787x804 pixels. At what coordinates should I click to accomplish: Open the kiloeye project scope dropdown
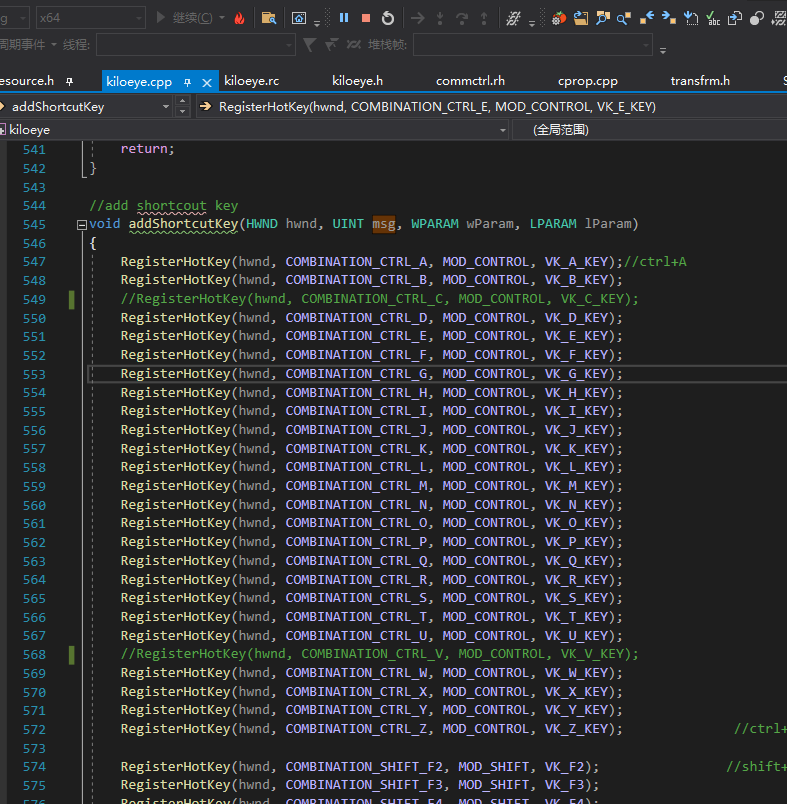coord(503,130)
